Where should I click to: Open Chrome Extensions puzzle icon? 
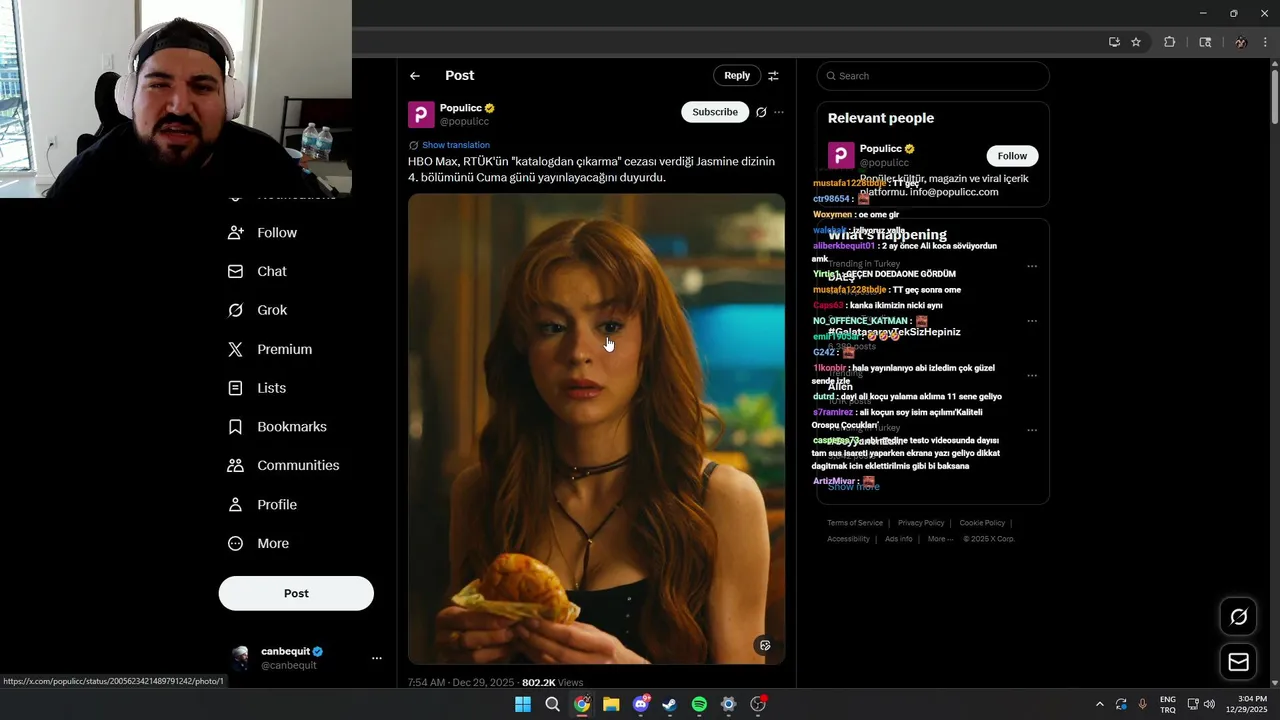pos(1170,42)
